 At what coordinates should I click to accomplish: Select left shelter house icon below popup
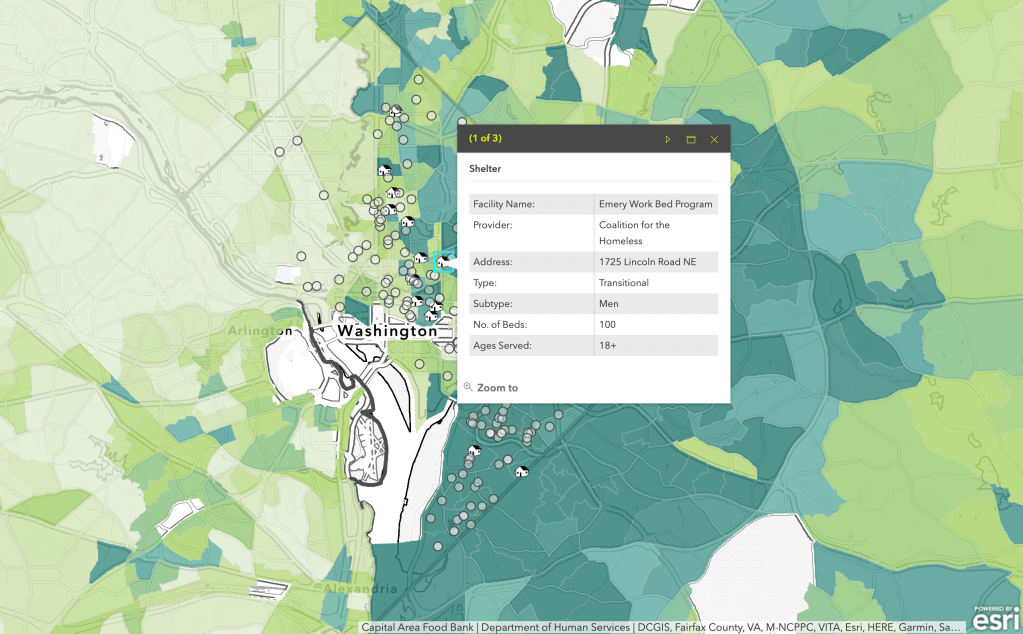pos(475,451)
